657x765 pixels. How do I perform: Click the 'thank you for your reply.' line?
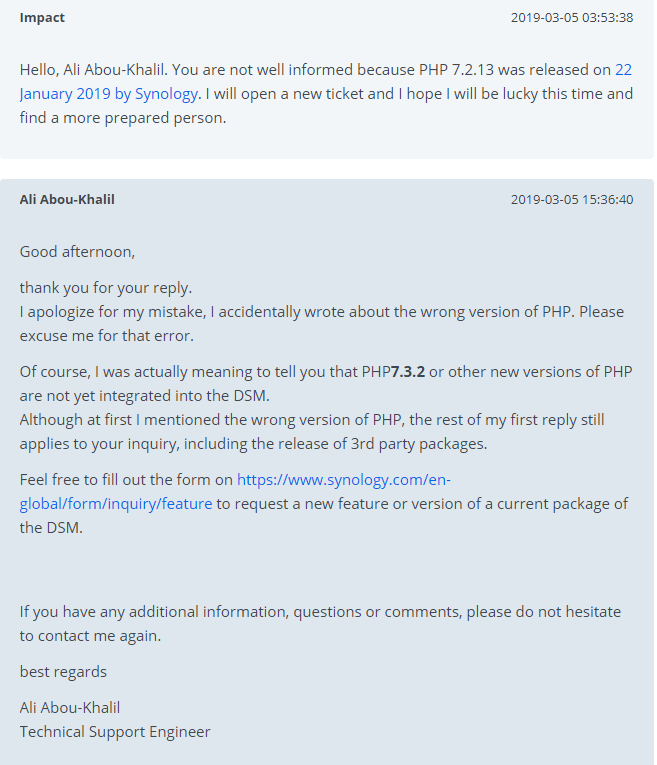(106, 288)
